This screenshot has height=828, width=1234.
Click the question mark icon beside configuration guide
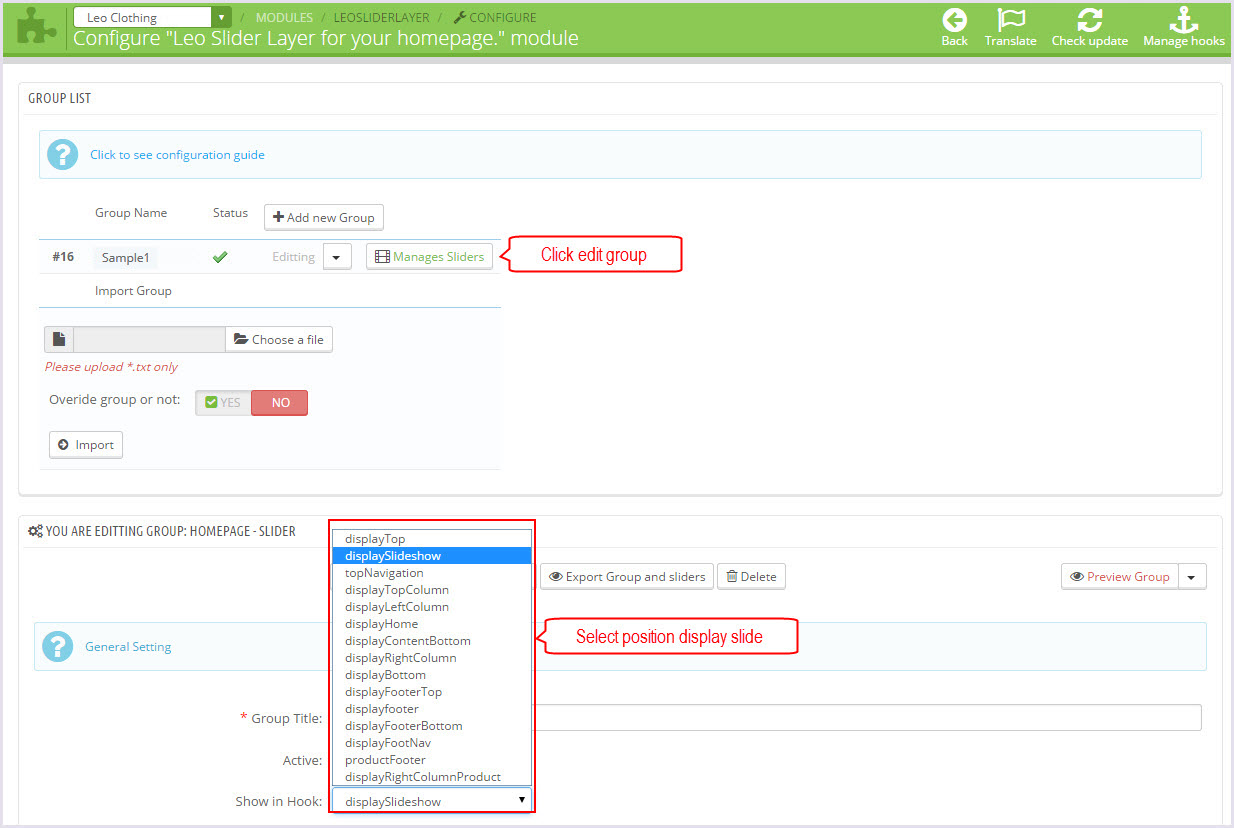(x=62, y=154)
